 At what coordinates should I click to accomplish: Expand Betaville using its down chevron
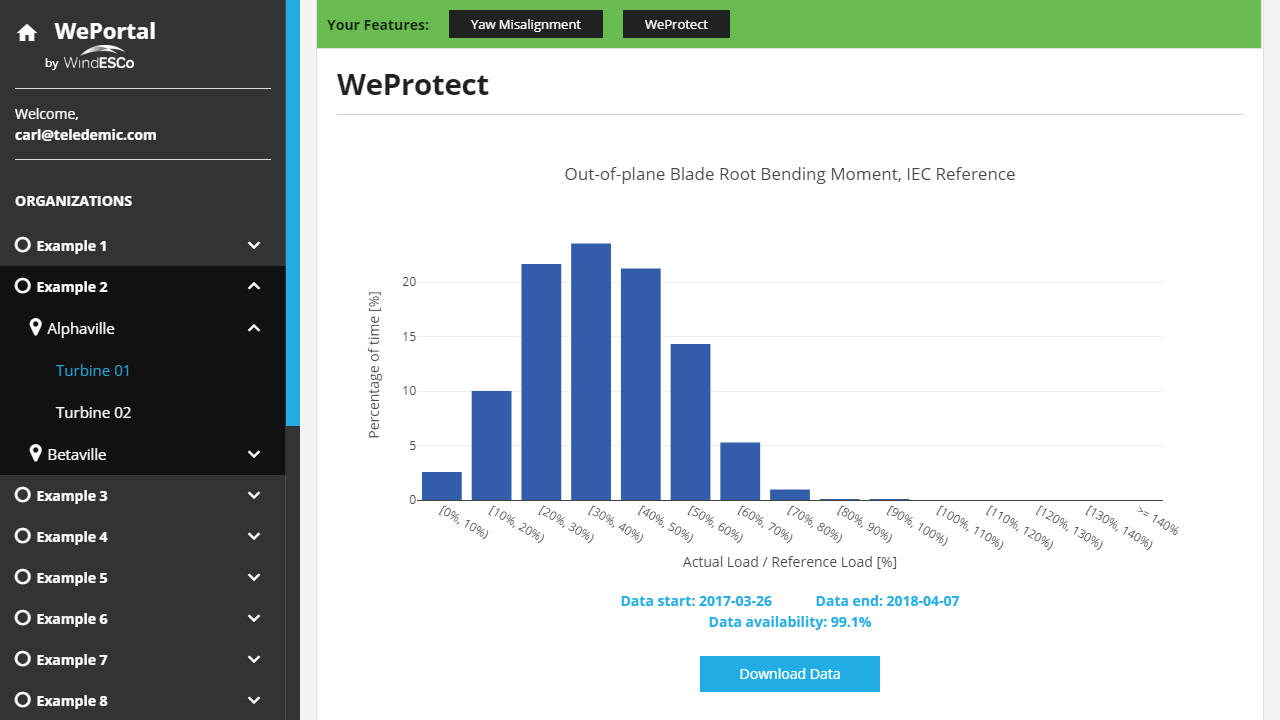click(254, 454)
